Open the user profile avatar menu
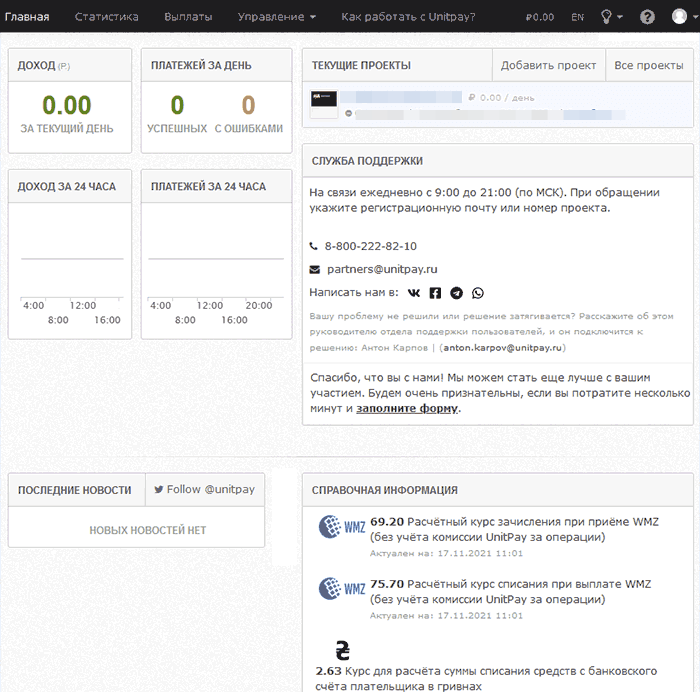 679,17
